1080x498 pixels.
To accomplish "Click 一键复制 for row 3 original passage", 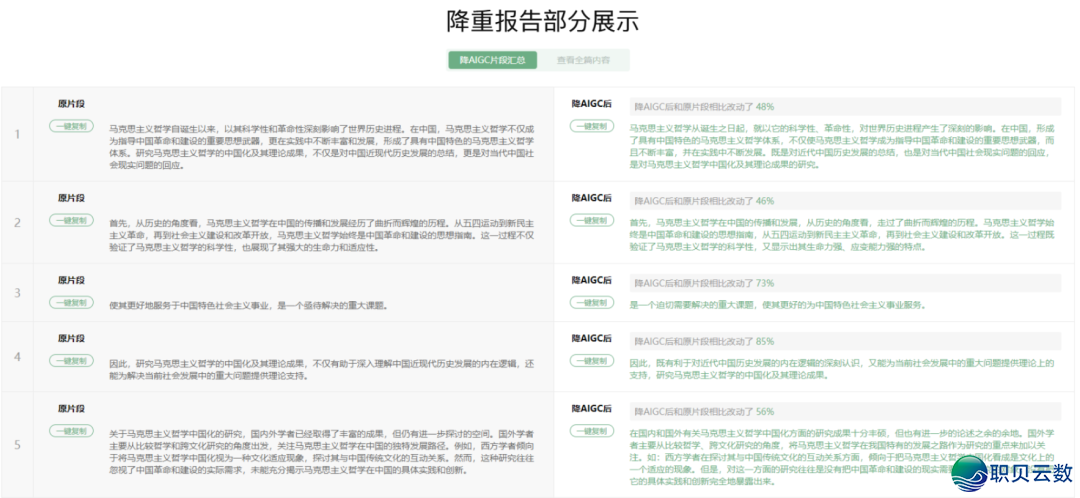I will click(70, 302).
